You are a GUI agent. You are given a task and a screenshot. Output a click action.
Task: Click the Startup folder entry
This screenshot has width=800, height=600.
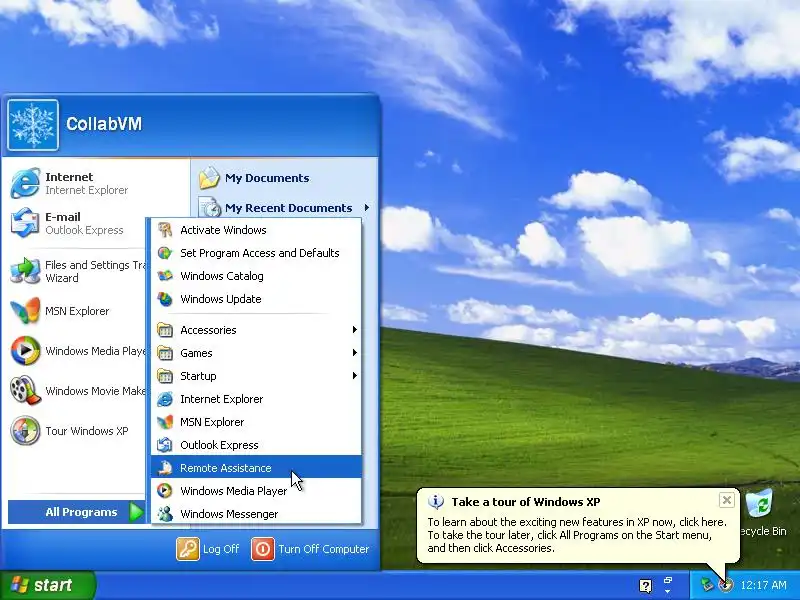[256, 376]
